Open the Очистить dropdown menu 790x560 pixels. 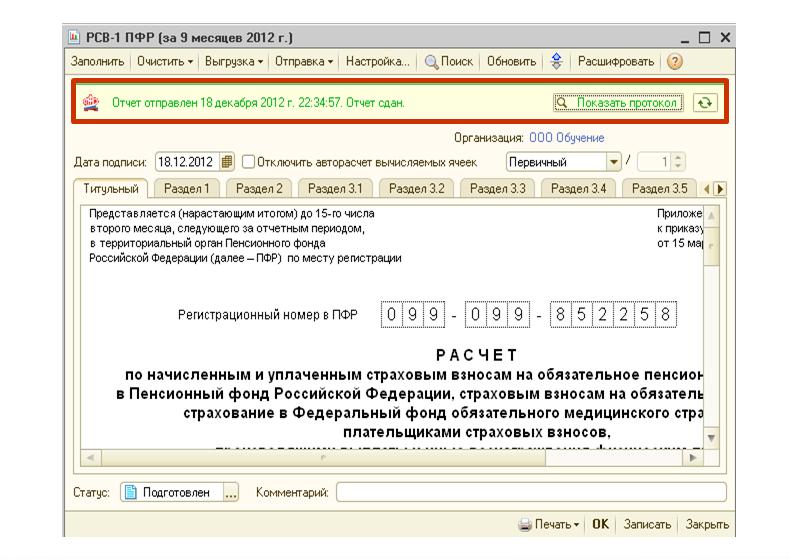165,62
